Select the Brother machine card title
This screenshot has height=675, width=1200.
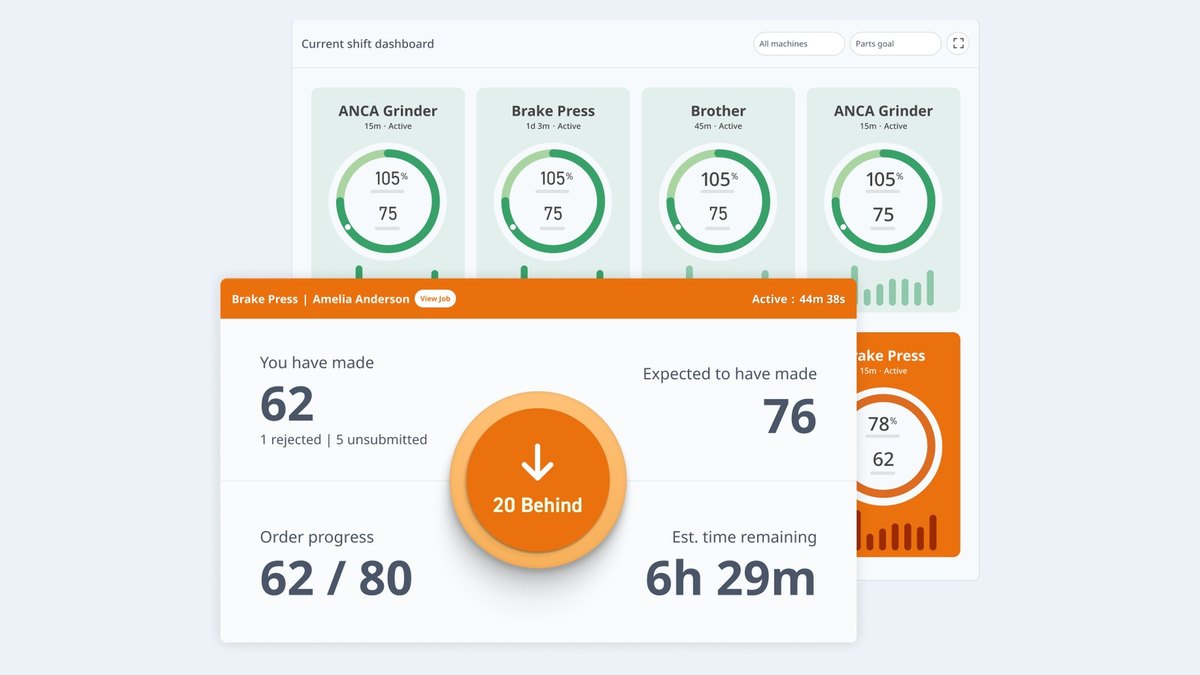pyautogui.click(x=718, y=111)
